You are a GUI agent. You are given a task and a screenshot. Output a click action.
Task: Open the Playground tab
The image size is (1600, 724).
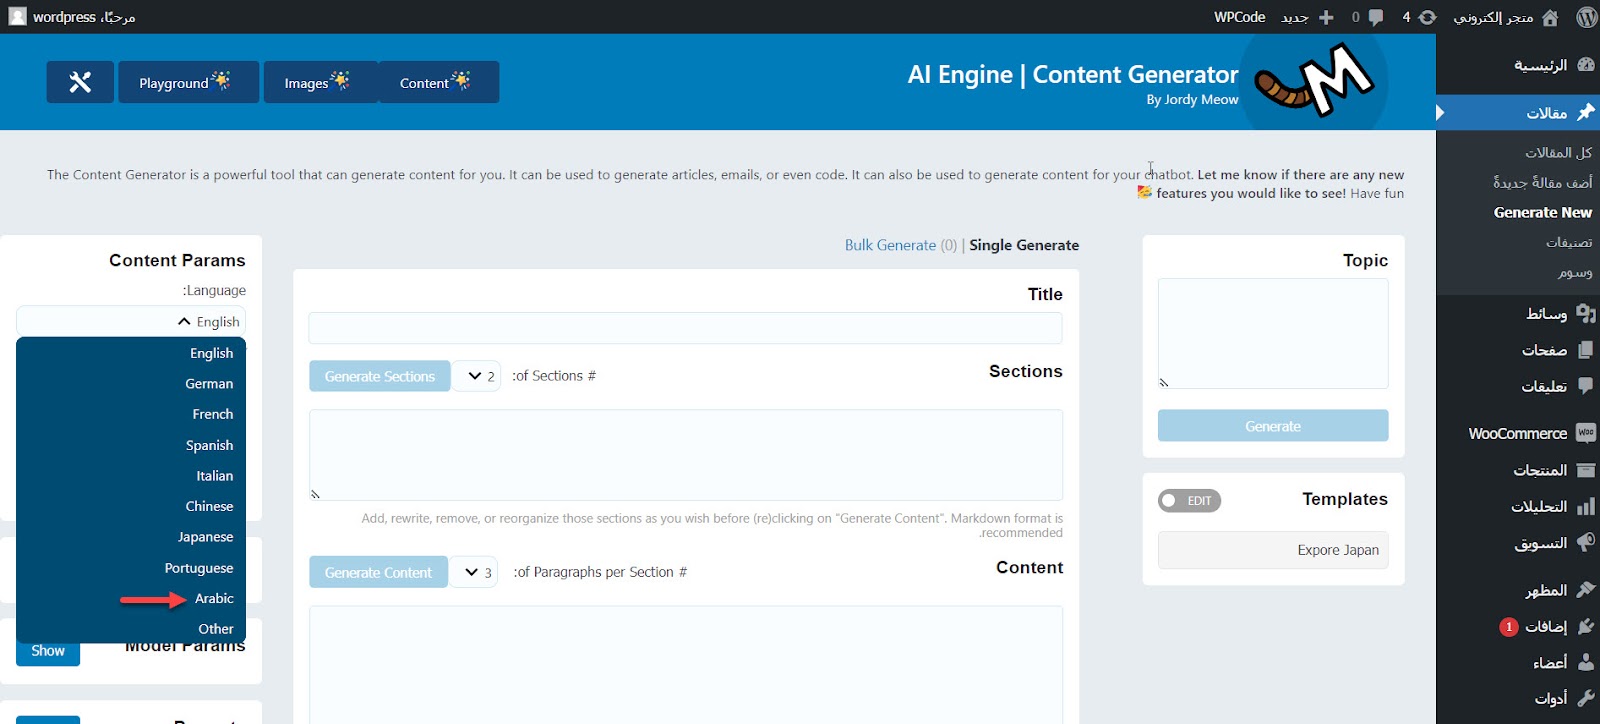click(188, 82)
